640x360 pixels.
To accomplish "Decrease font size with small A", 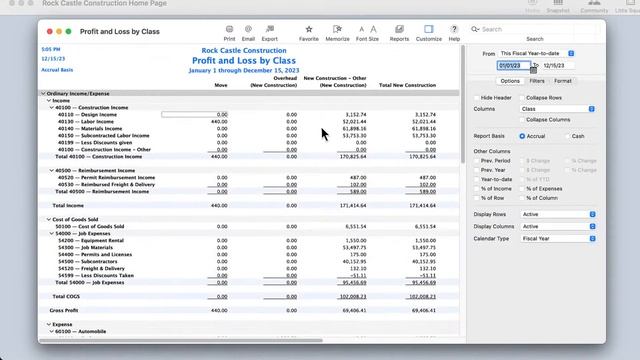I will coord(361,29).
